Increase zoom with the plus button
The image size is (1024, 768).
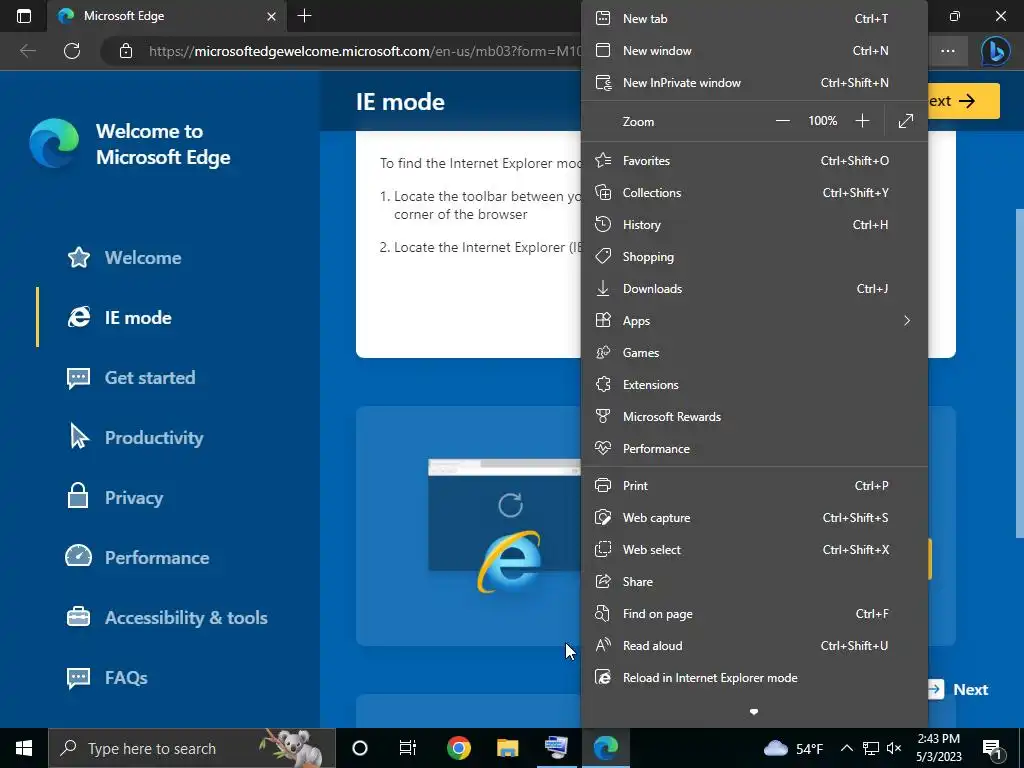pos(862,121)
